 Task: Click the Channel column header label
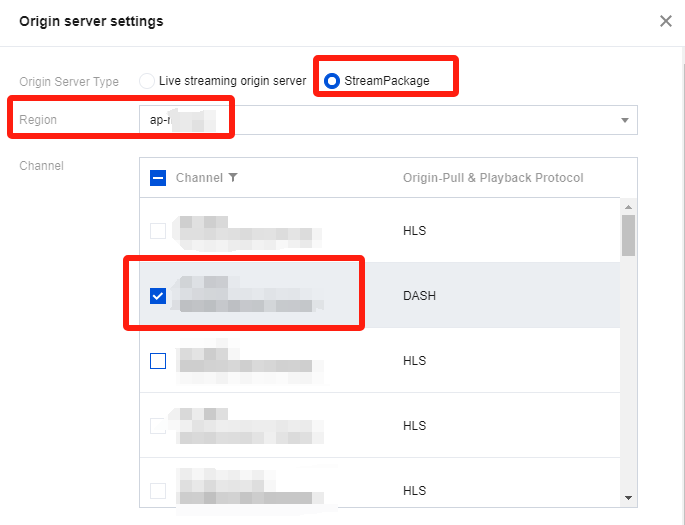coord(199,178)
